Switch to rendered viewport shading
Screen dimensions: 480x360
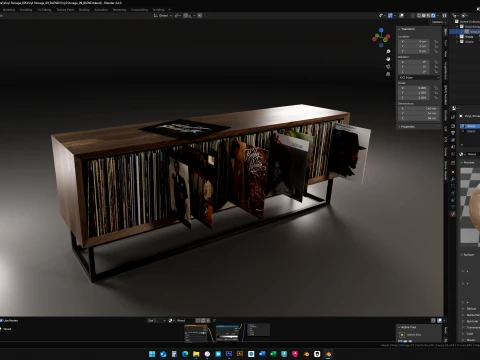pyautogui.click(x=433, y=16)
